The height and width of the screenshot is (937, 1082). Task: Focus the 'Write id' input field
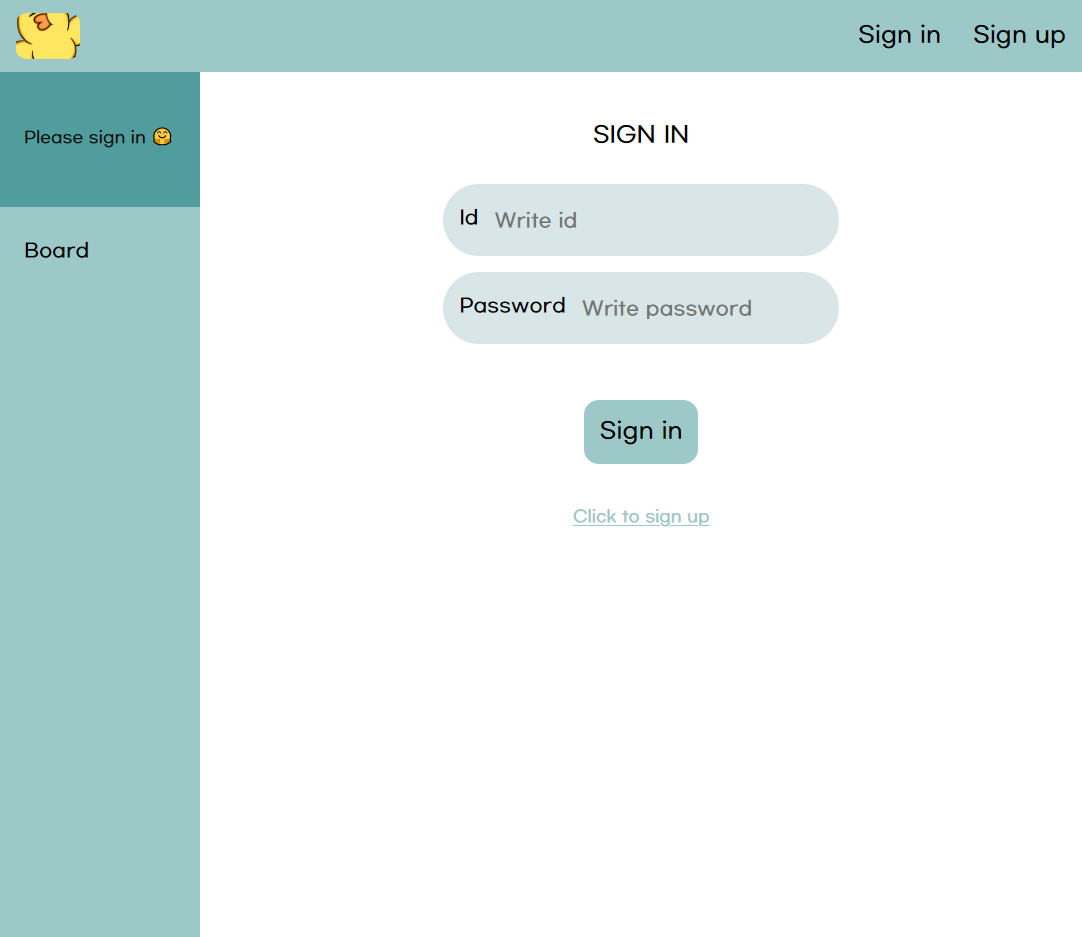tap(660, 220)
